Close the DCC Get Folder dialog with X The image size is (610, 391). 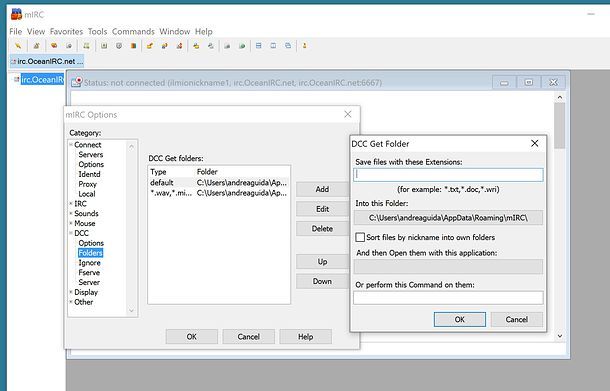coord(535,144)
